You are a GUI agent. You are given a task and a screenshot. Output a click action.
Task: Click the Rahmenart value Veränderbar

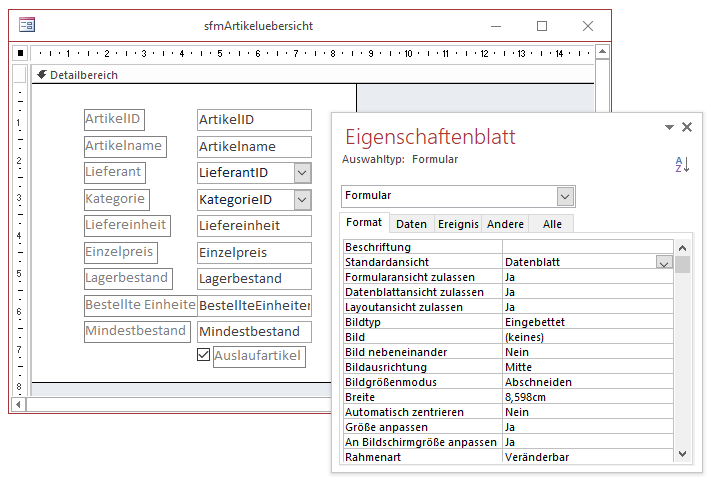point(587,457)
